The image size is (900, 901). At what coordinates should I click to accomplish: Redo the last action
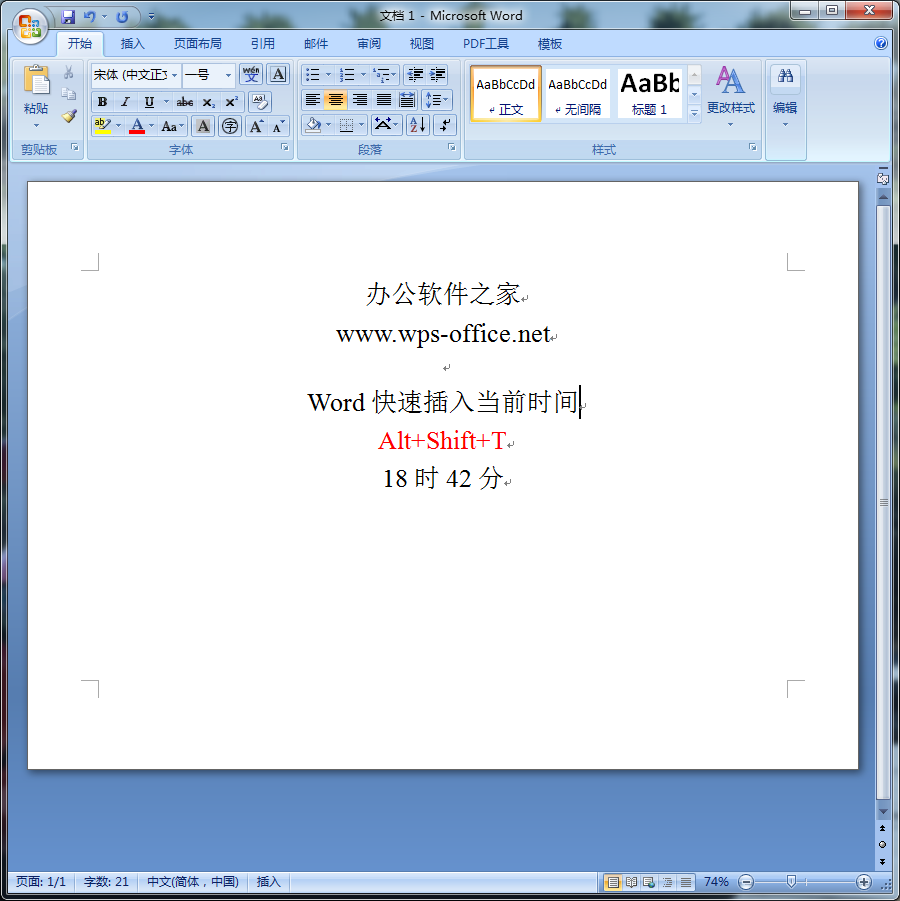point(122,17)
